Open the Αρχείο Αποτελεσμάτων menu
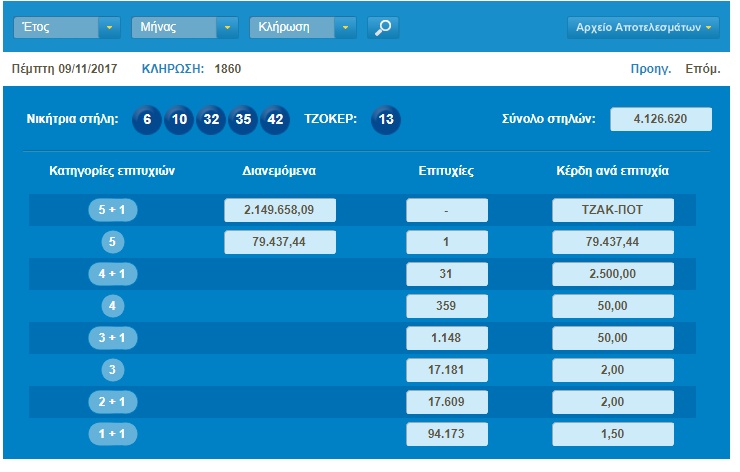The image size is (740, 472). 643,27
